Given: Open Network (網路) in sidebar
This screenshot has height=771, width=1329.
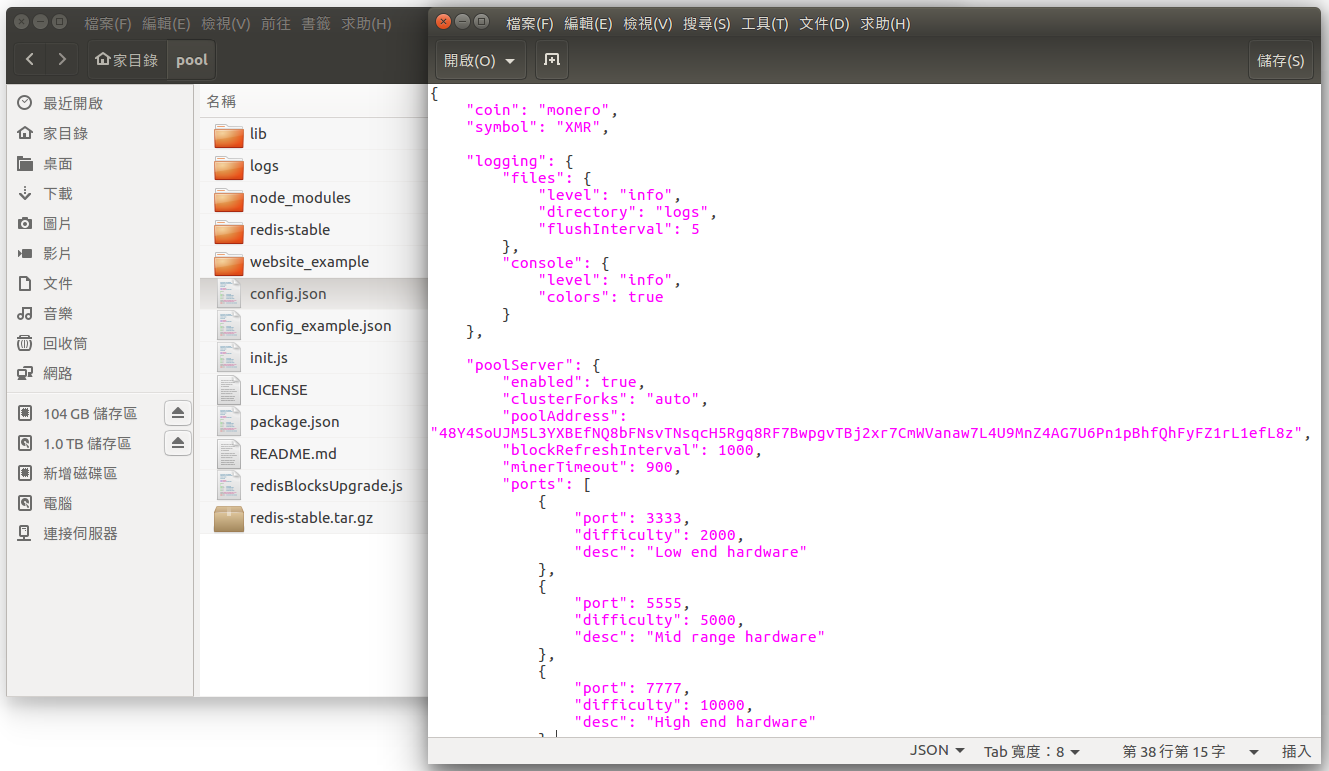Looking at the screenshot, I should 99,373.
